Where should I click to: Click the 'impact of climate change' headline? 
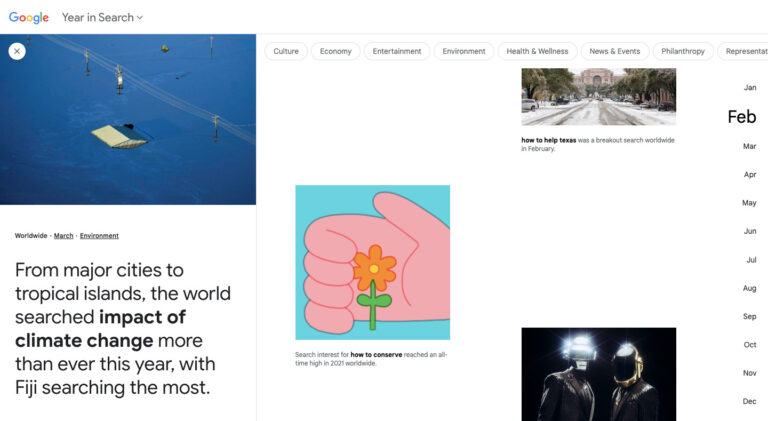click(x=122, y=328)
